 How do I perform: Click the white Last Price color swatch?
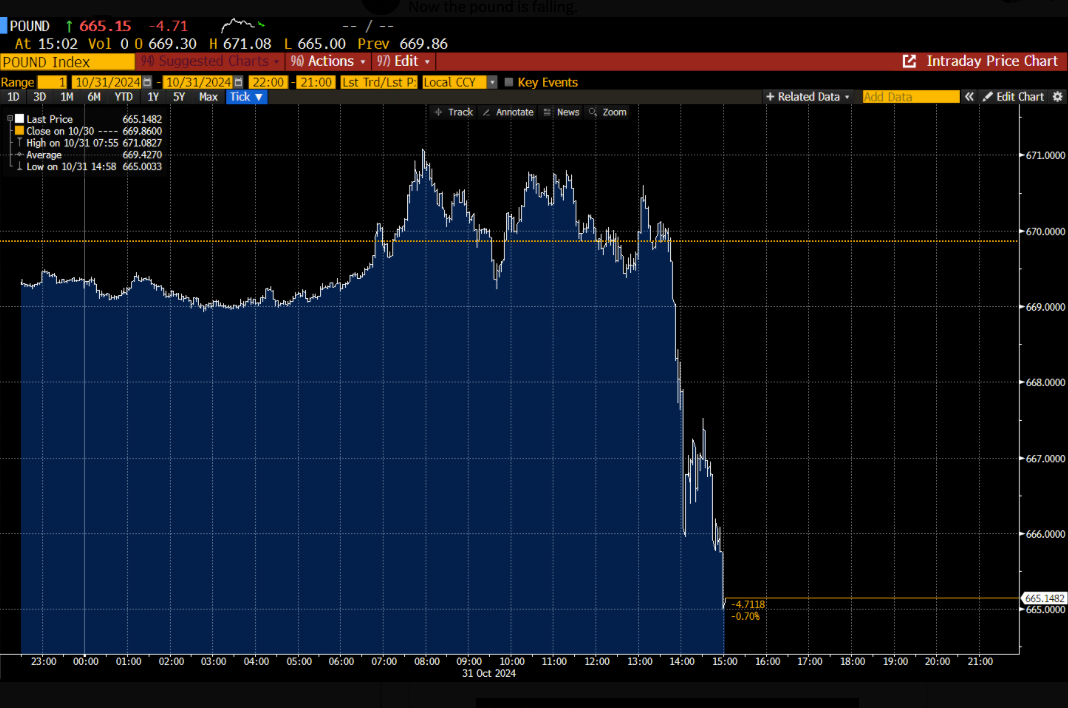click(x=20, y=119)
